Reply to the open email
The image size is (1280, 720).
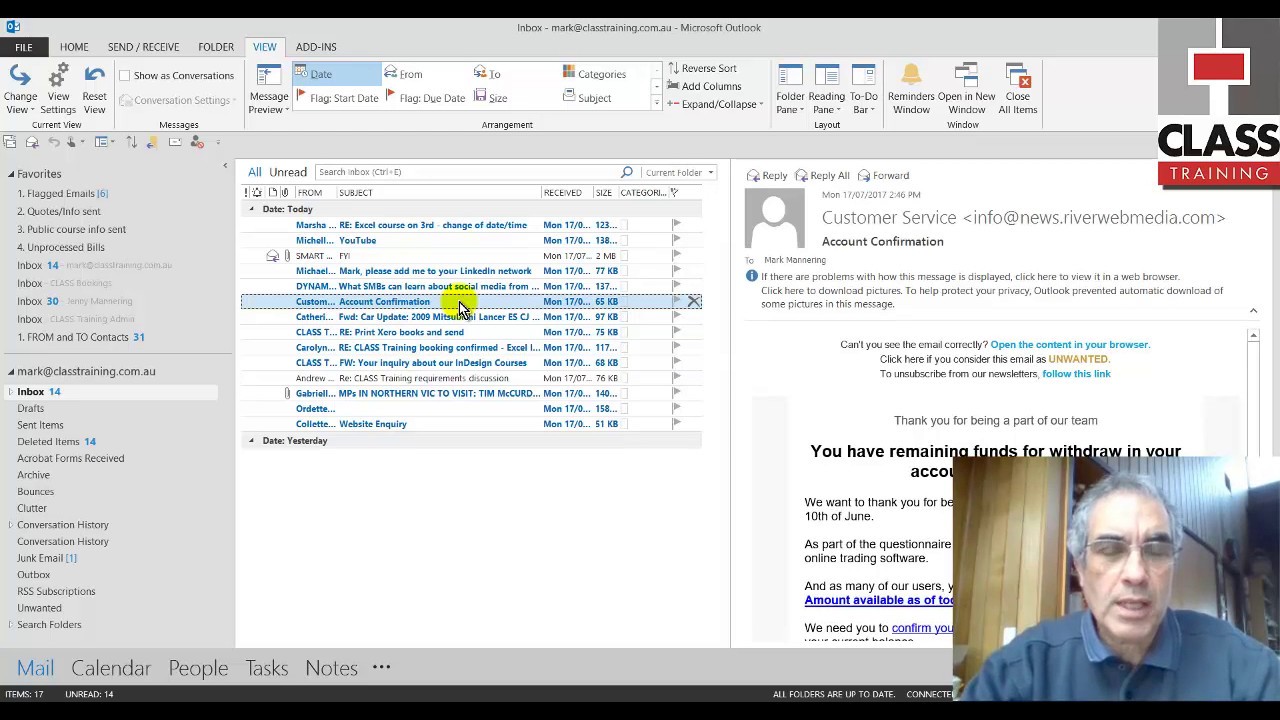(x=766, y=176)
